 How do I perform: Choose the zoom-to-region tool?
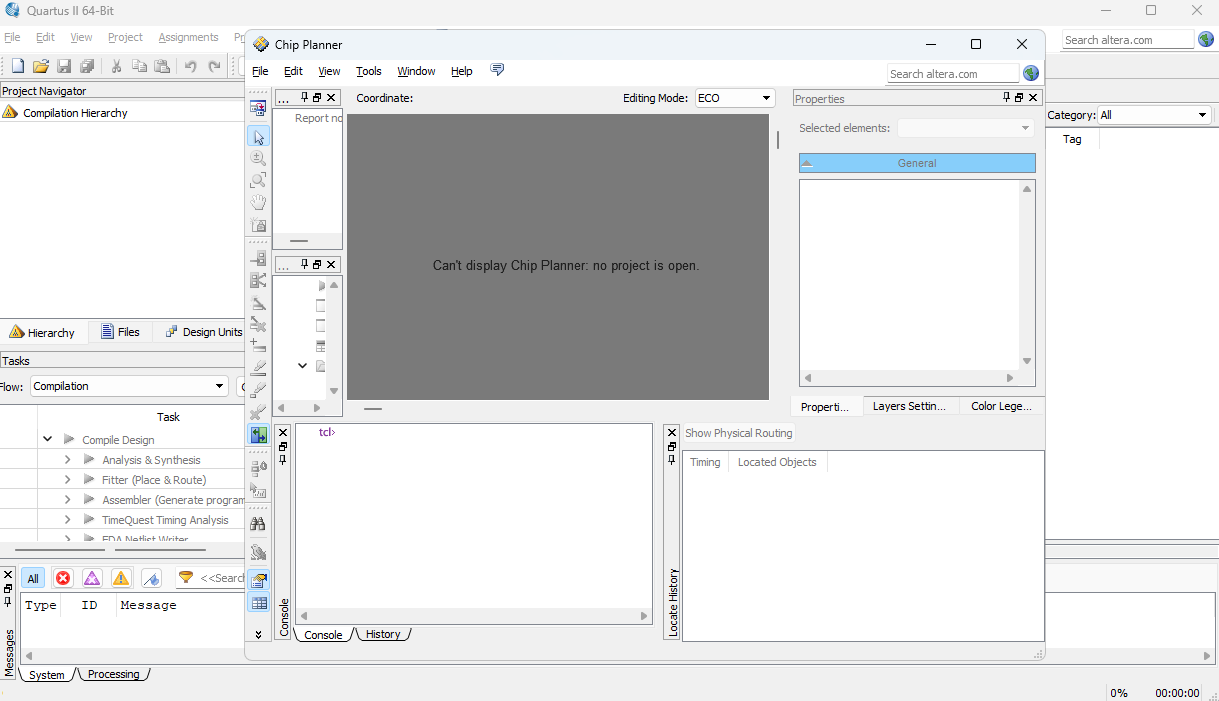(258, 180)
